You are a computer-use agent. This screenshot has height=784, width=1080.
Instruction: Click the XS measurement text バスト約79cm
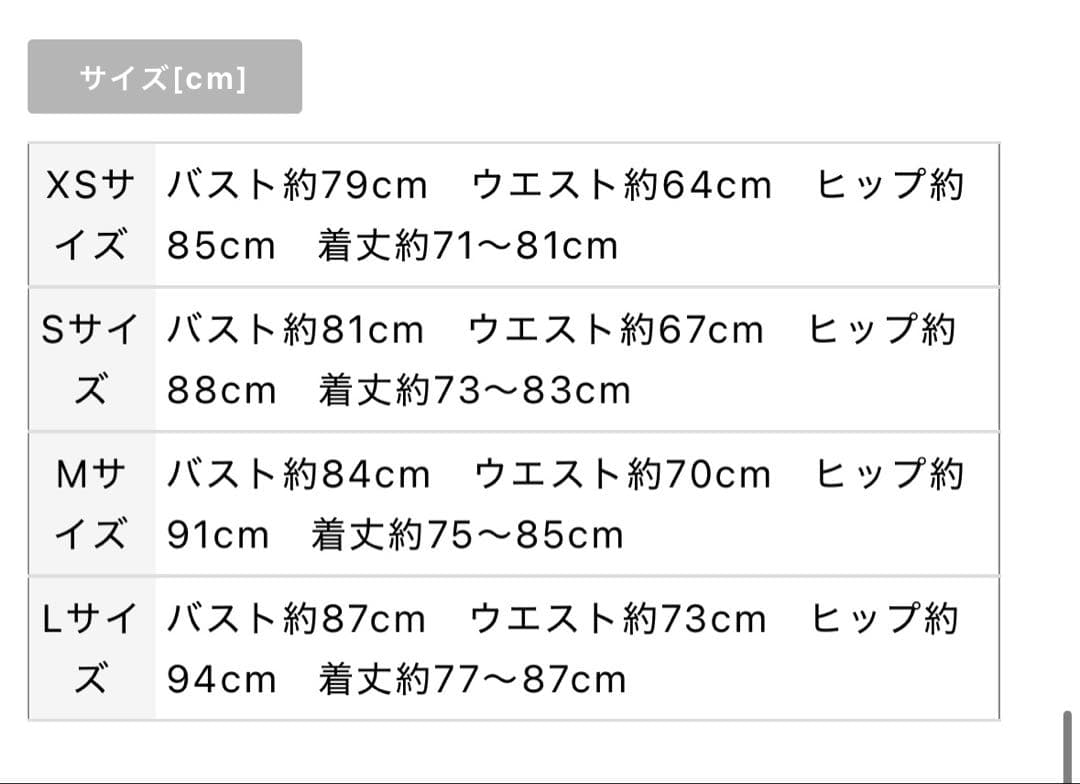298,185
